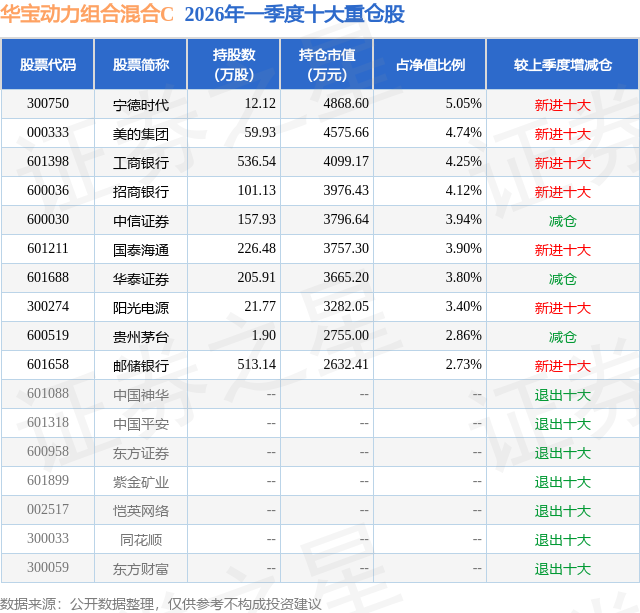640x613 pixels.
Task: Select stock code 600958
Action: [x=48, y=451]
